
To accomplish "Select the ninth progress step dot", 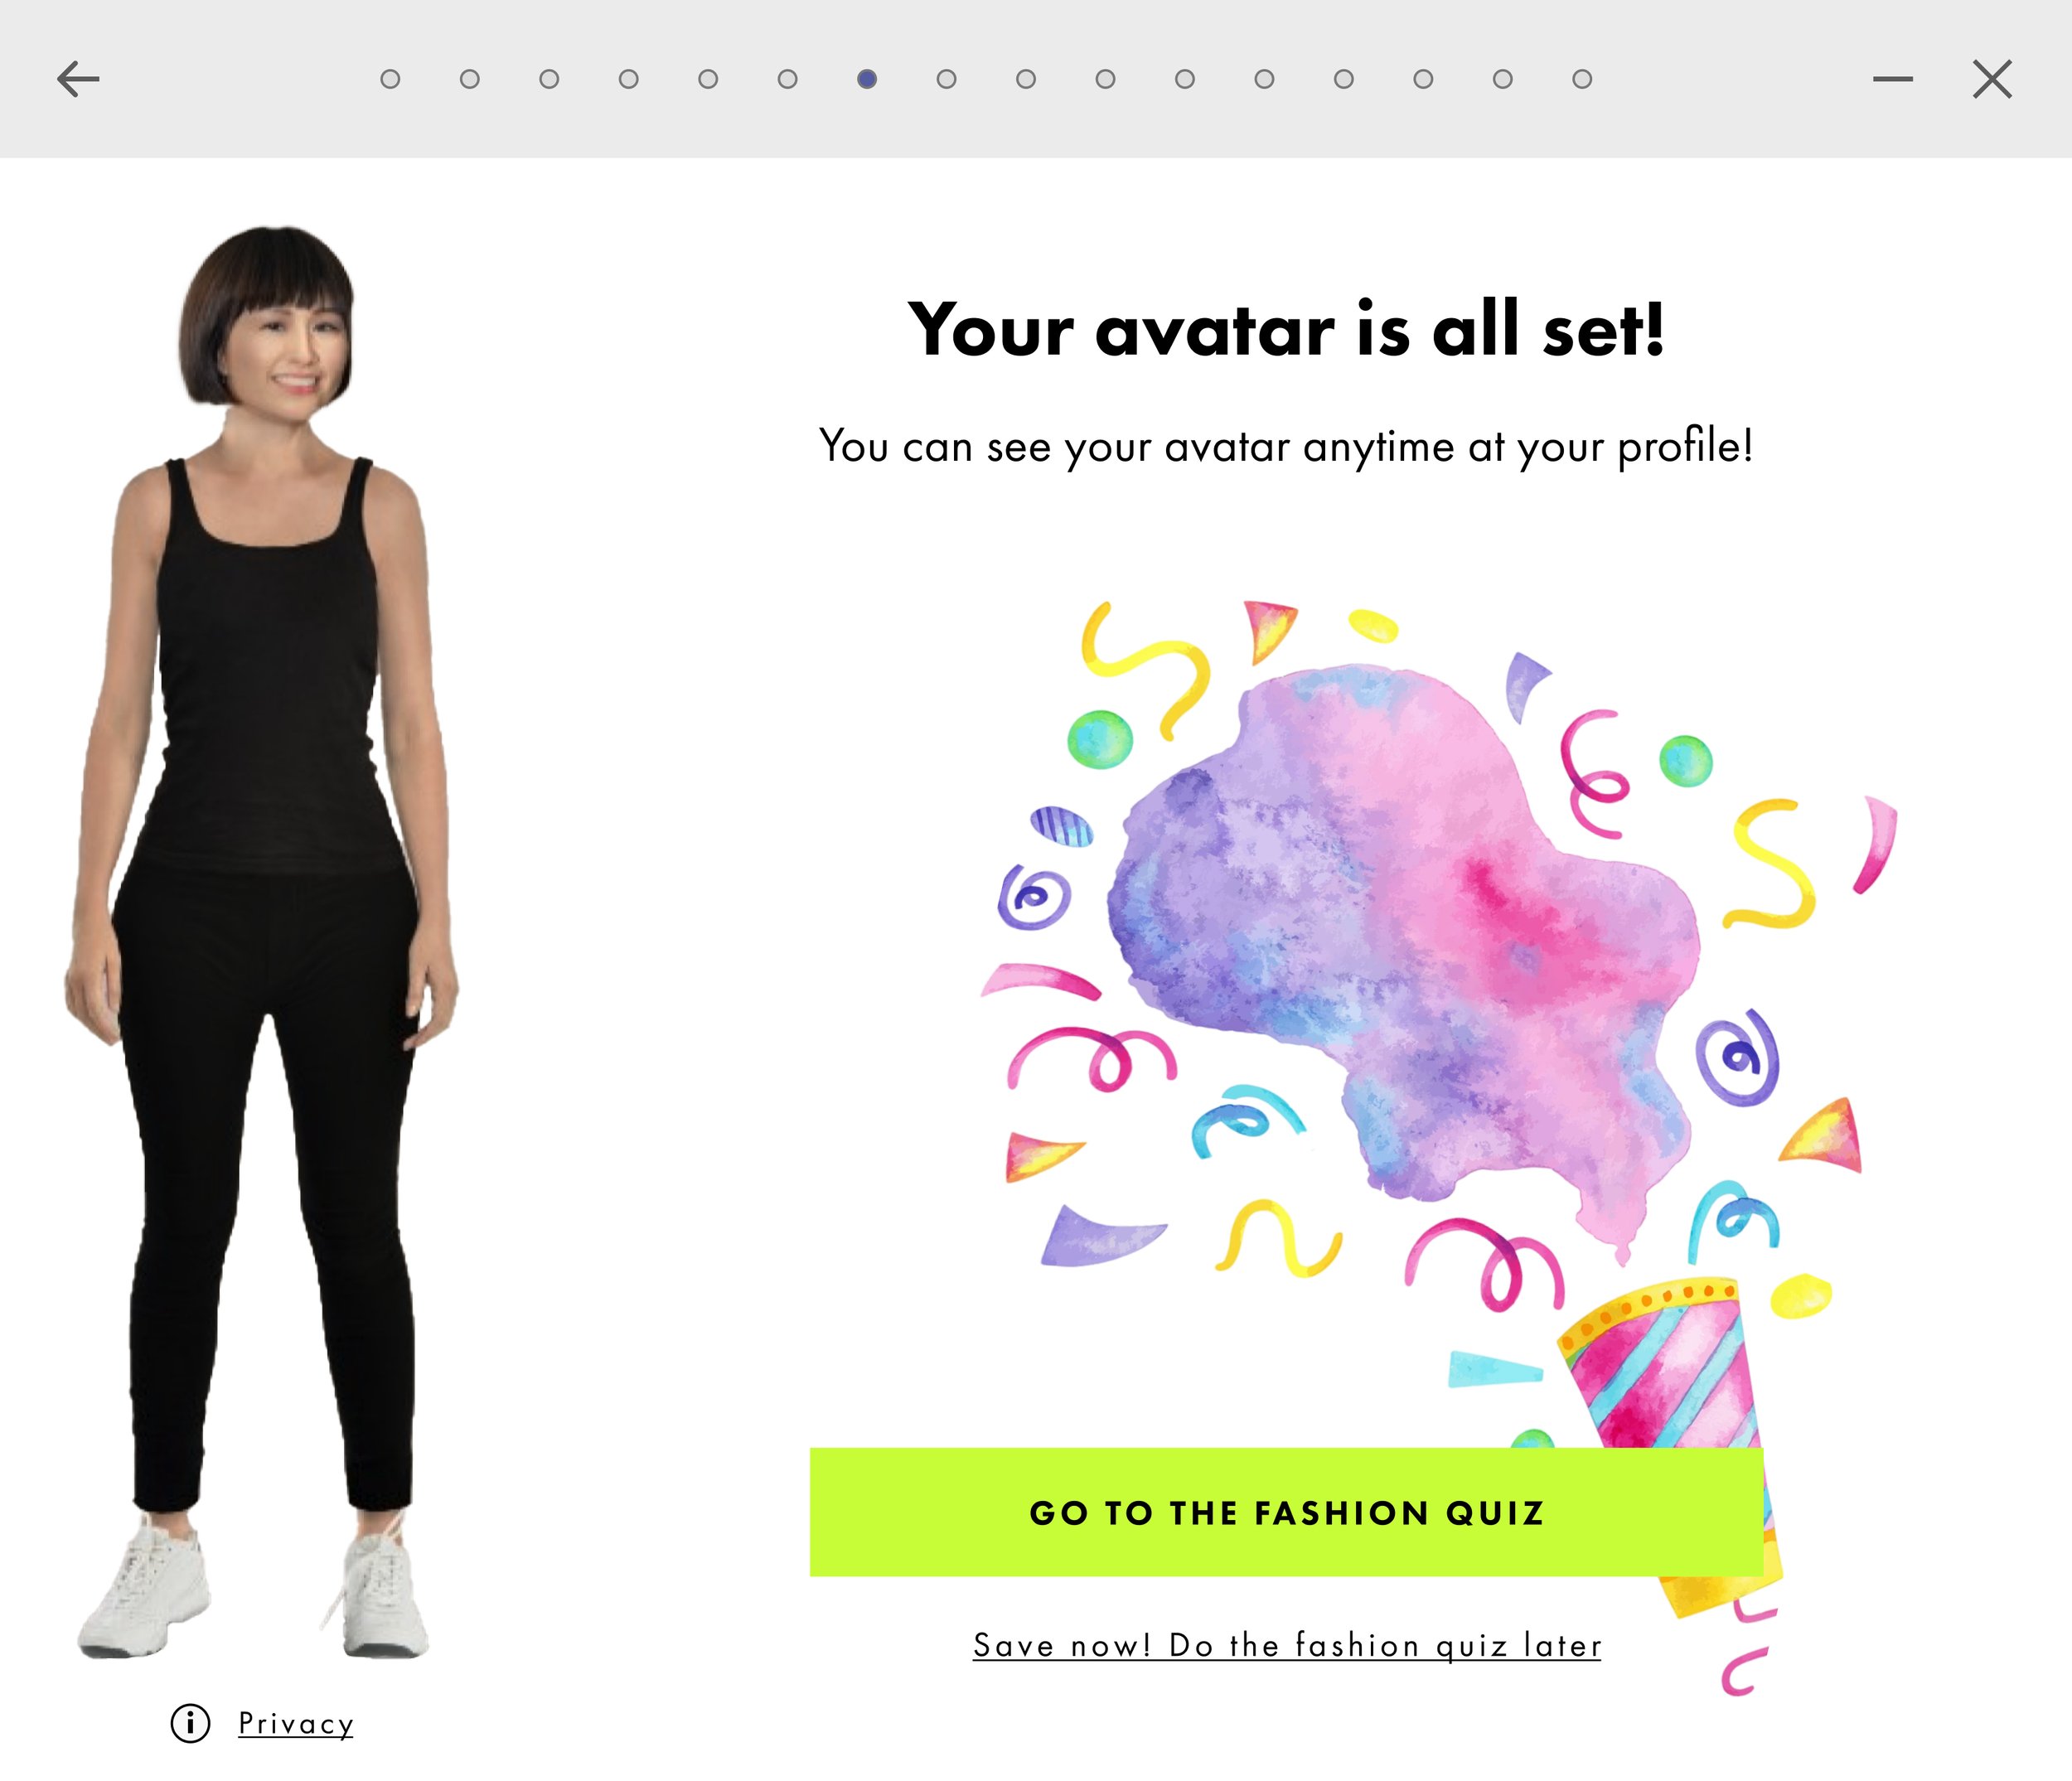I will [1026, 79].
